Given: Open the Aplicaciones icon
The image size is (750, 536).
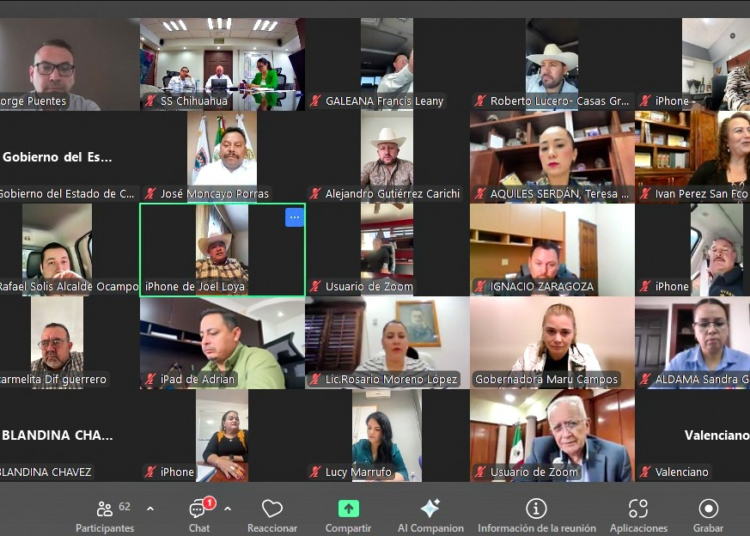Looking at the screenshot, I should tap(638, 509).
